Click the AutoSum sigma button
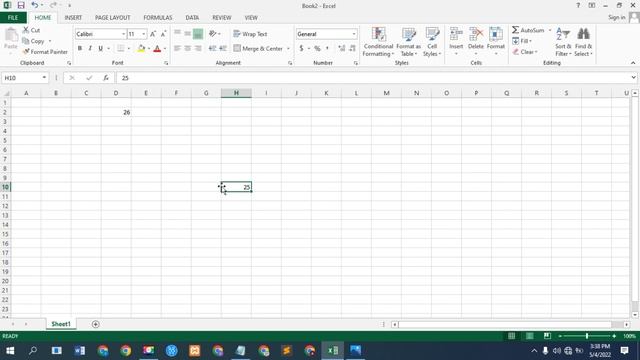 (x=528, y=30)
